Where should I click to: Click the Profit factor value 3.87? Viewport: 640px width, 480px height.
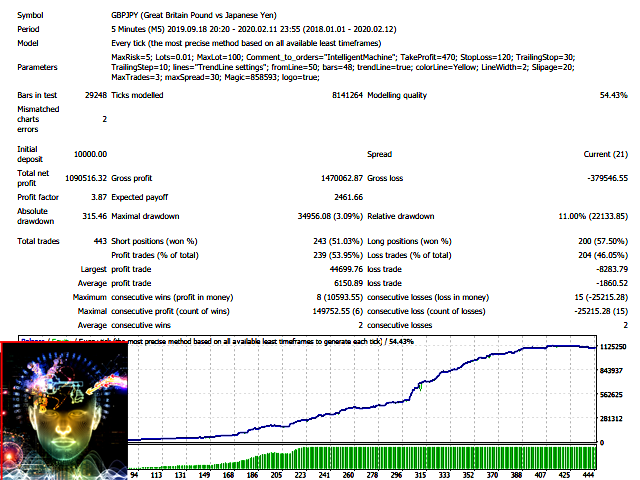(x=99, y=197)
